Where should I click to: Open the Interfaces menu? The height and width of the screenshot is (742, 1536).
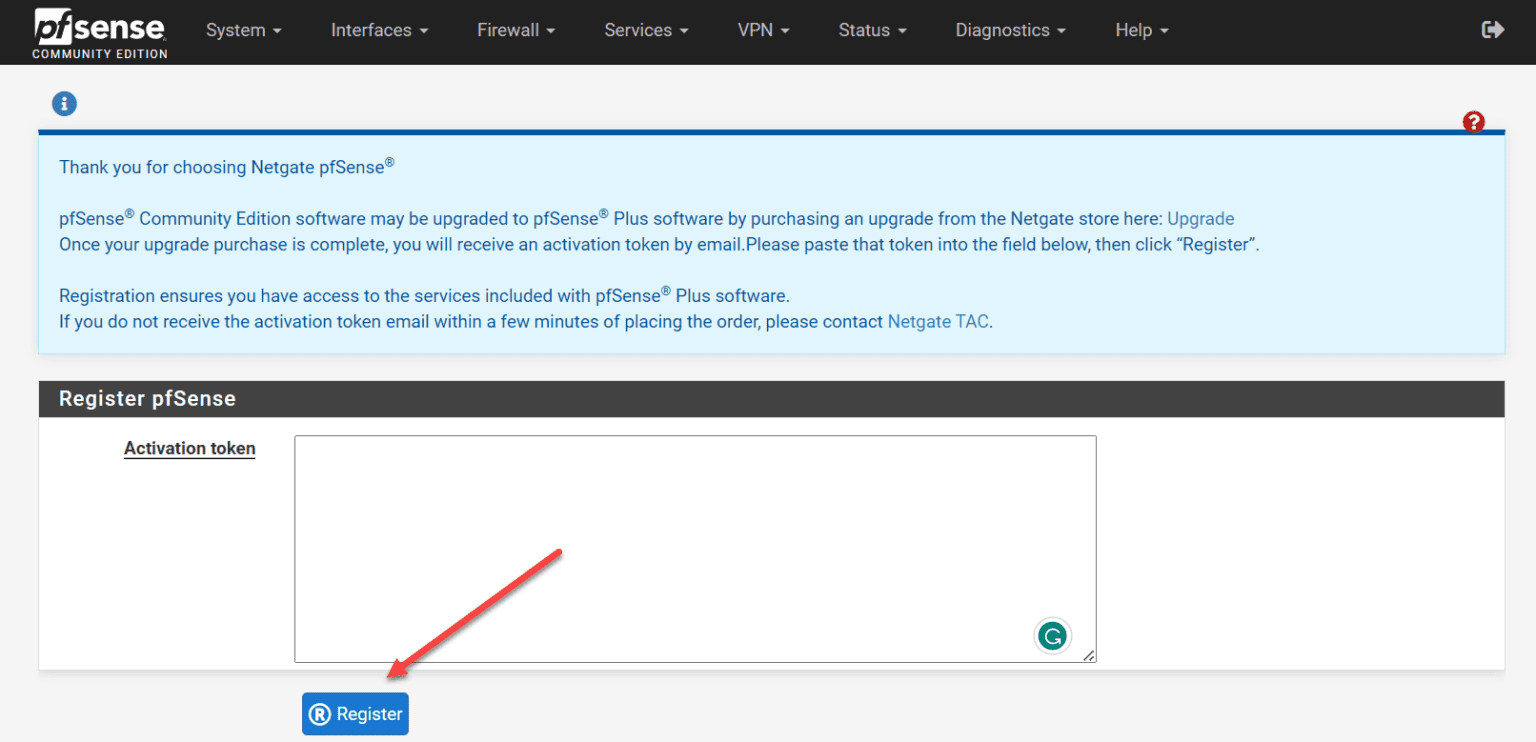click(x=379, y=30)
